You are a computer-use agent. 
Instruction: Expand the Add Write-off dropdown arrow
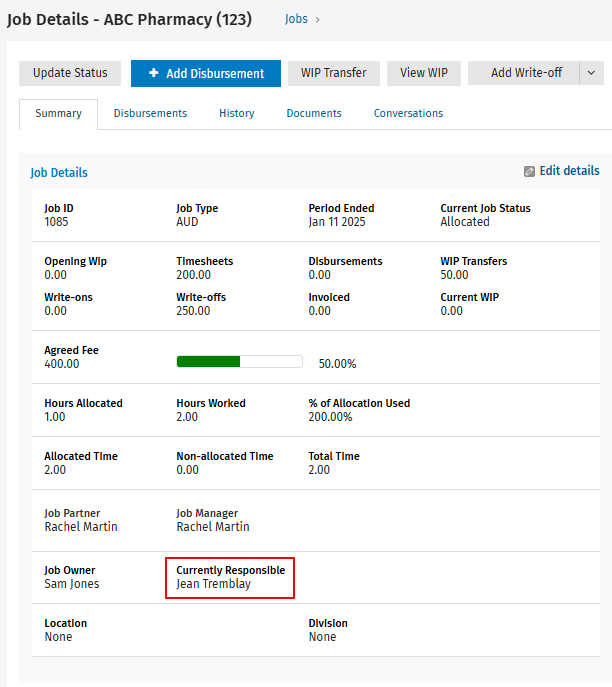click(x=591, y=73)
